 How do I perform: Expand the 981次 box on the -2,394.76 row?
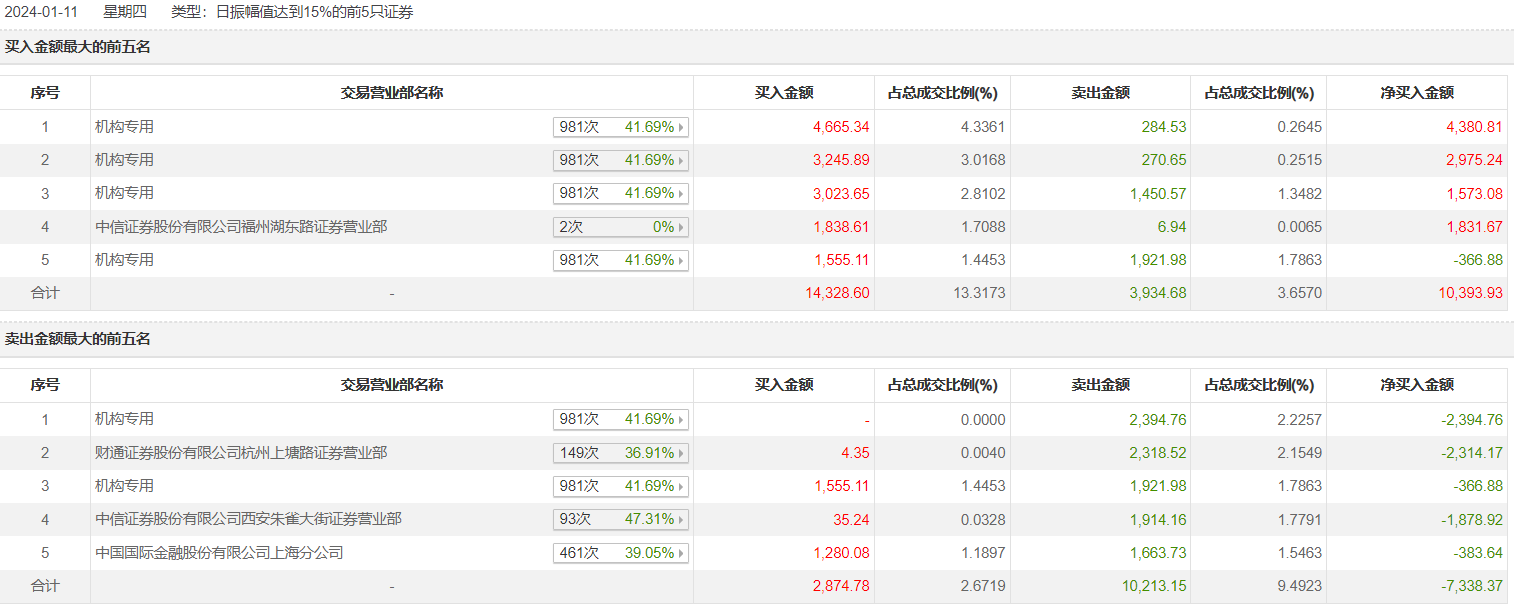620,420
